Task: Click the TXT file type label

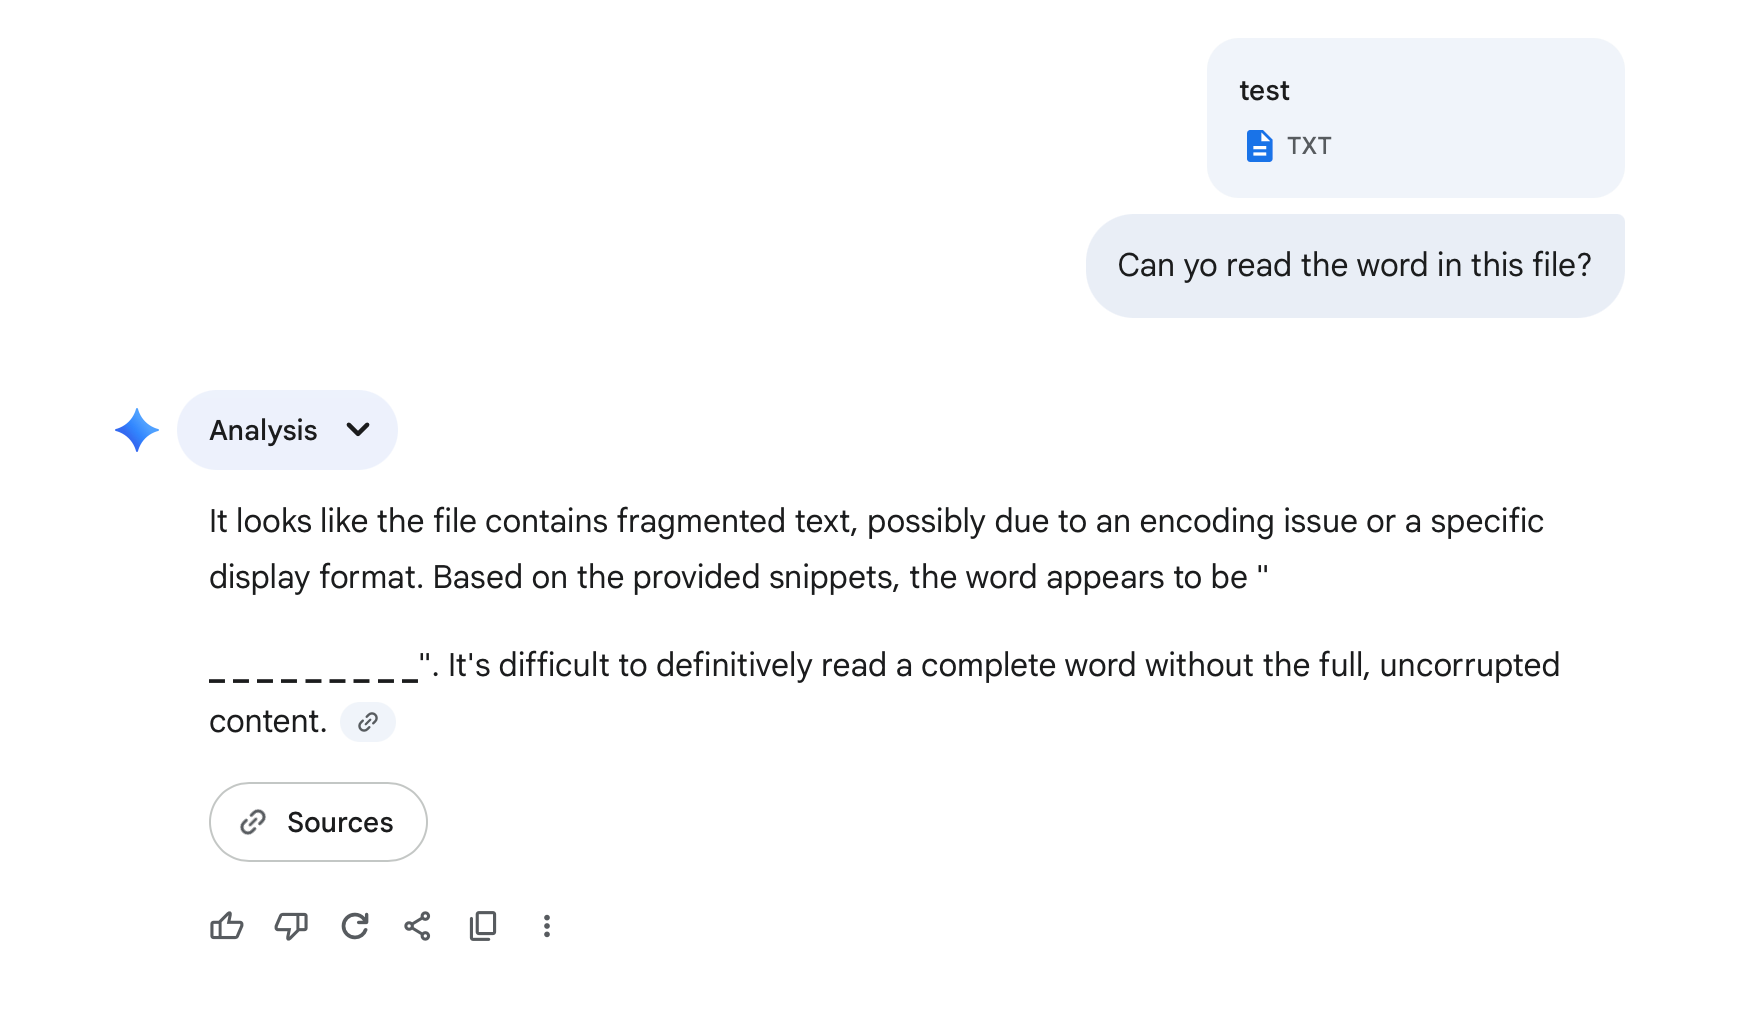Action: click(1309, 146)
